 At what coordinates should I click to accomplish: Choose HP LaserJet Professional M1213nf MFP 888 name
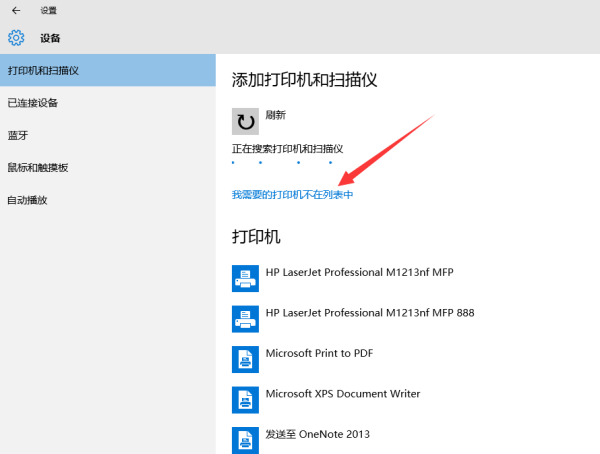click(370, 312)
